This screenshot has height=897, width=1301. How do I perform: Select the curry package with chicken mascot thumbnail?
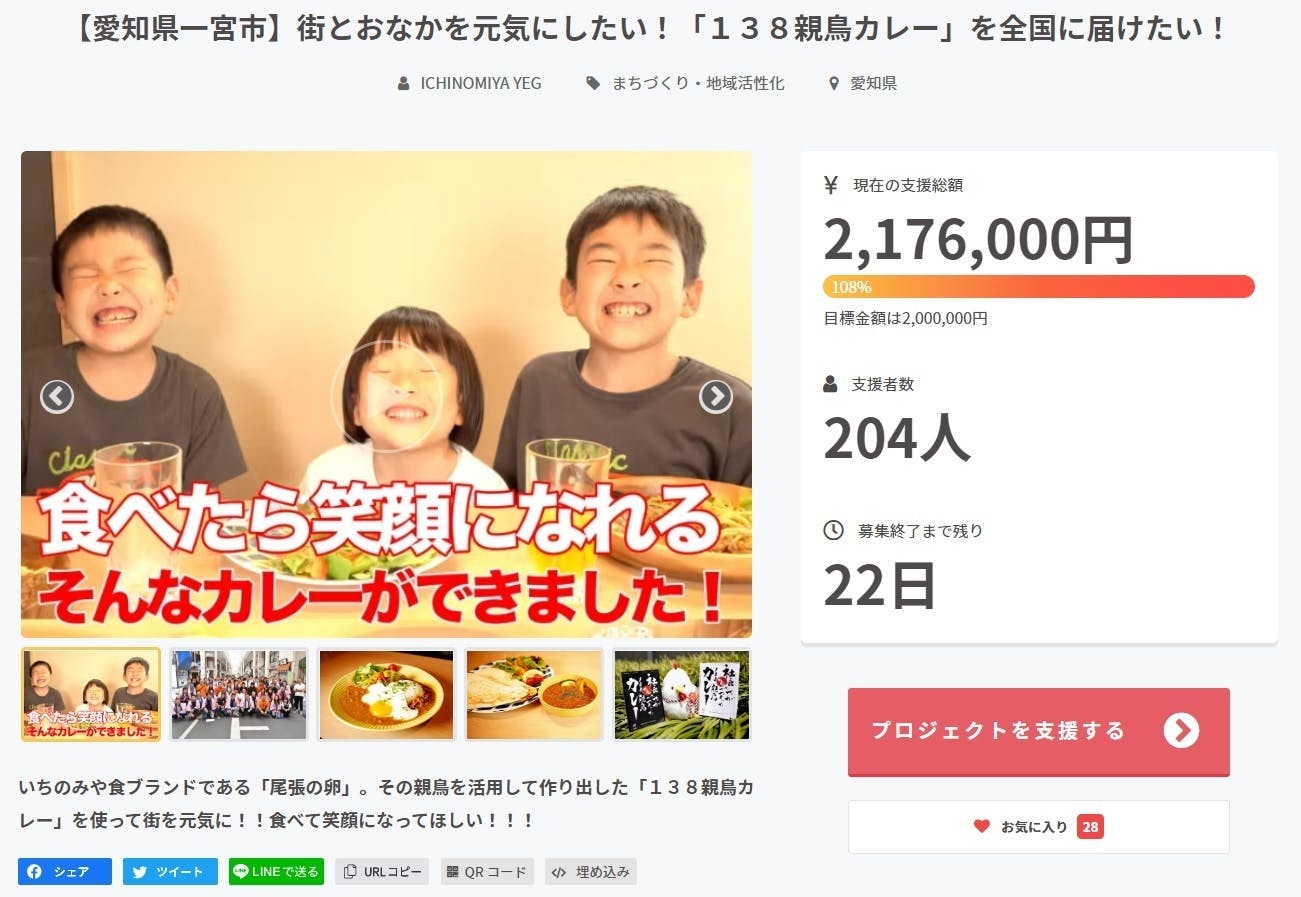682,695
